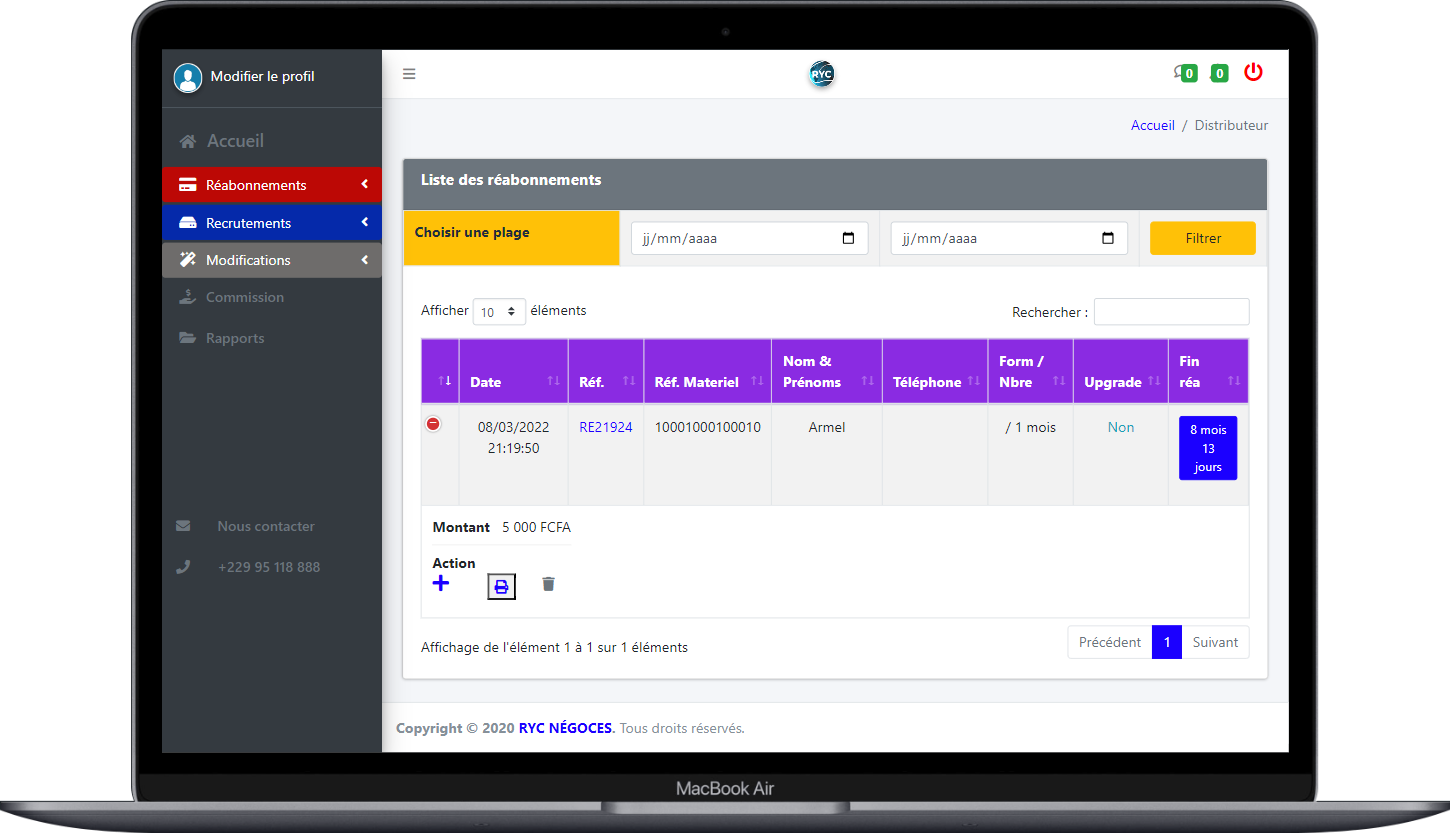Viewport: 1450px width, 833px height.
Task: Sort table by Upgrade column
Action: pyautogui.click(x=1119, y=382)
